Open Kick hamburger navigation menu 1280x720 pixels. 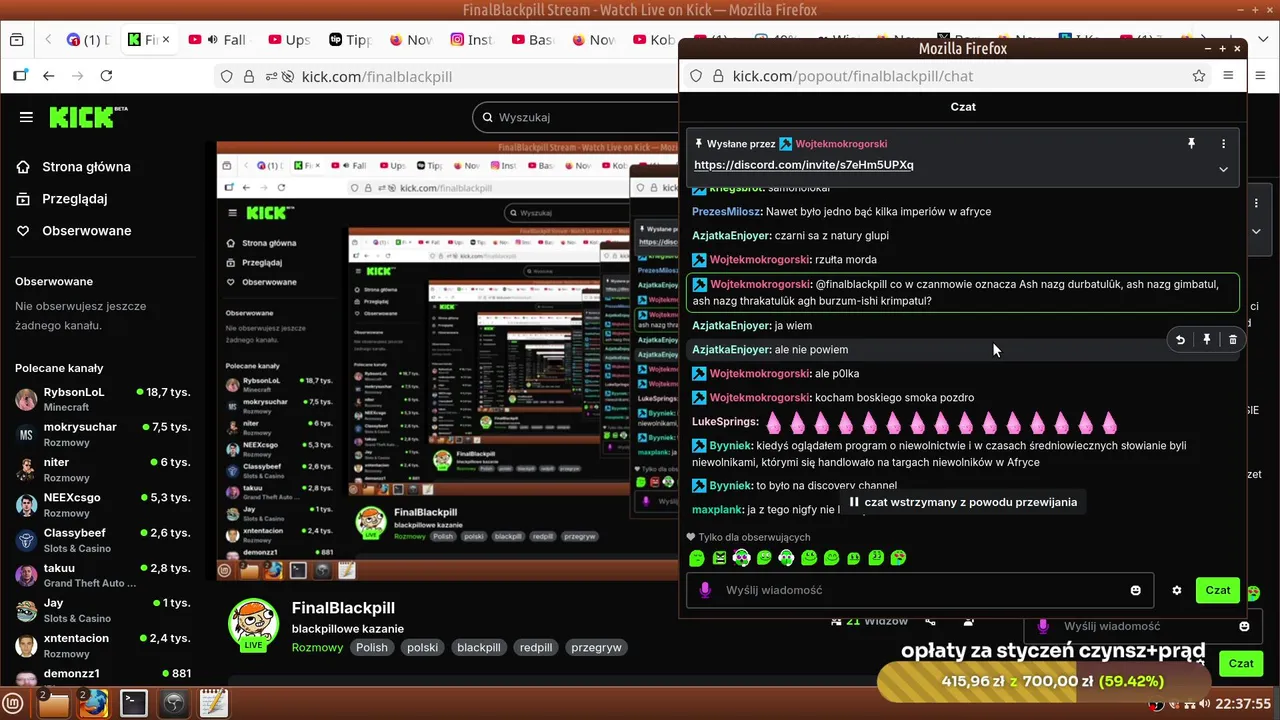tap(26, 117)
